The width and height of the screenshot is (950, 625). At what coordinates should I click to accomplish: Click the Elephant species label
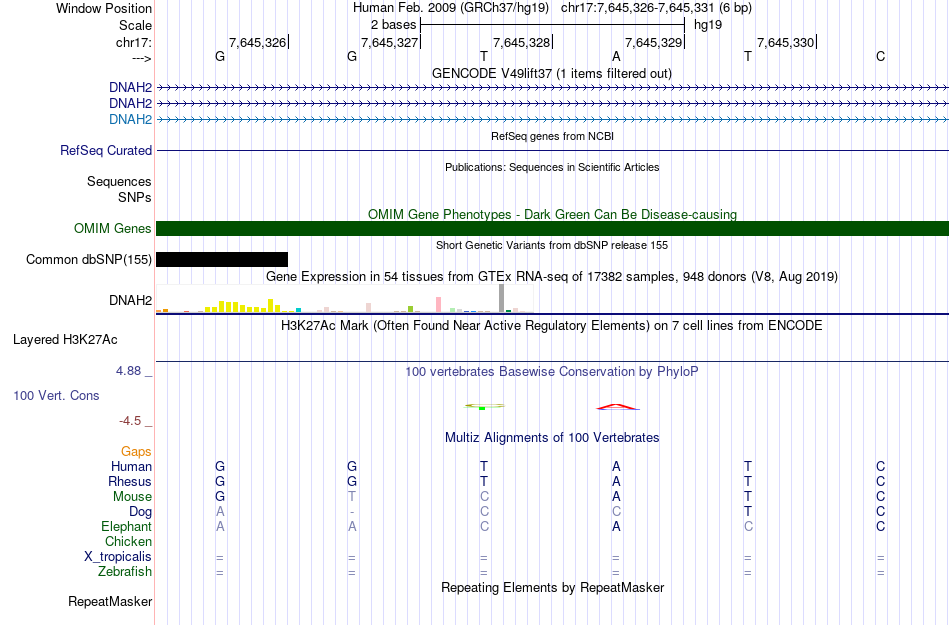pyautogui.click(x=126, y=527)
